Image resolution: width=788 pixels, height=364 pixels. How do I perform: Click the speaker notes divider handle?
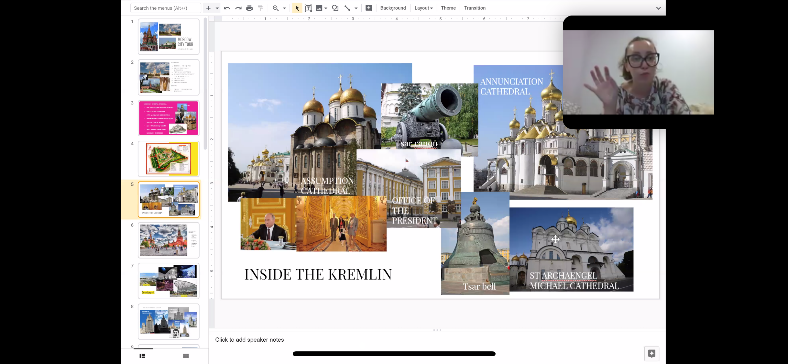pyautogui.click(x=437, y=330)
